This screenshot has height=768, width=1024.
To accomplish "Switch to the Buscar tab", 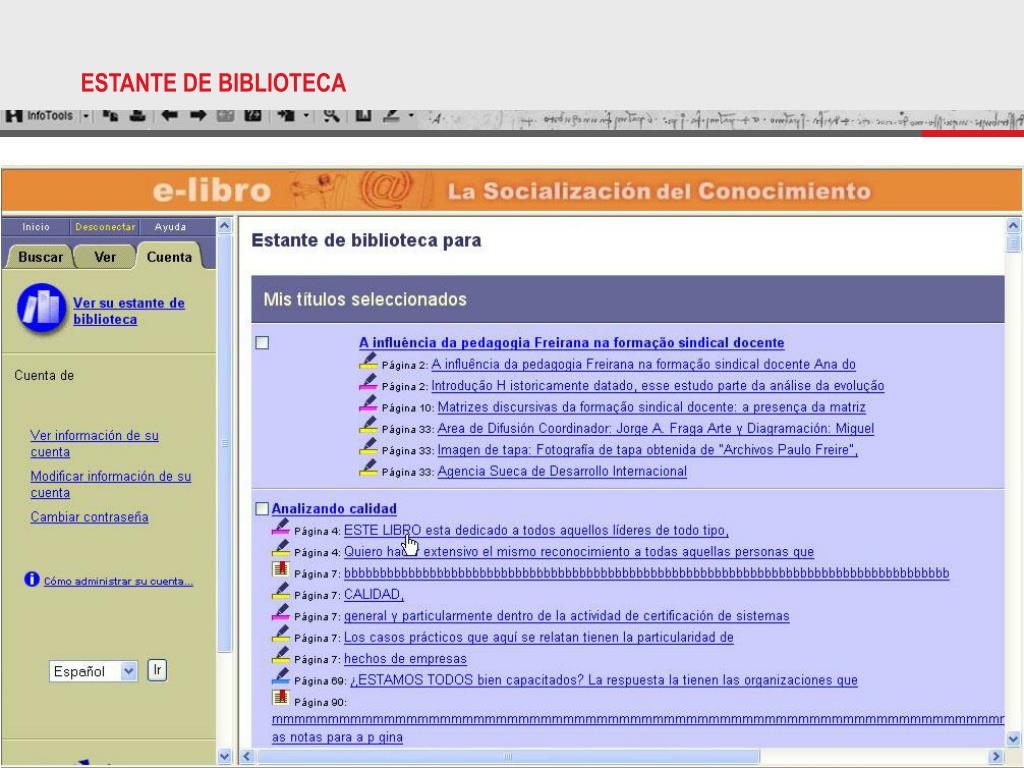I will point(40,257).
